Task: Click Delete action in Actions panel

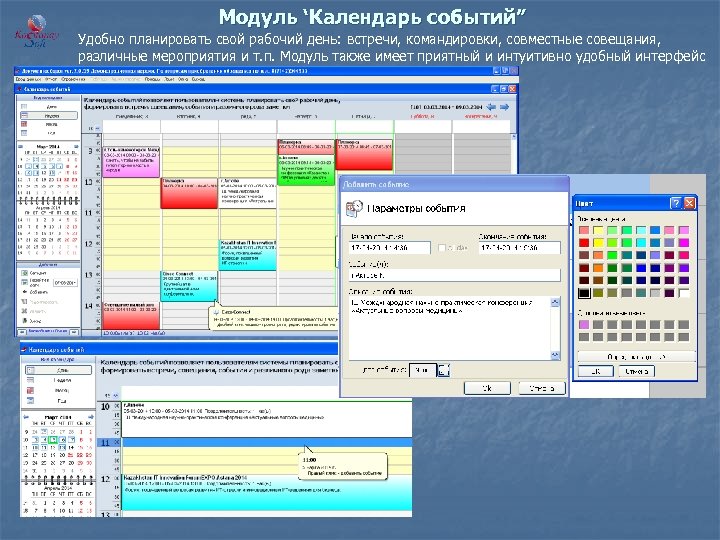Action: [34, 311]
